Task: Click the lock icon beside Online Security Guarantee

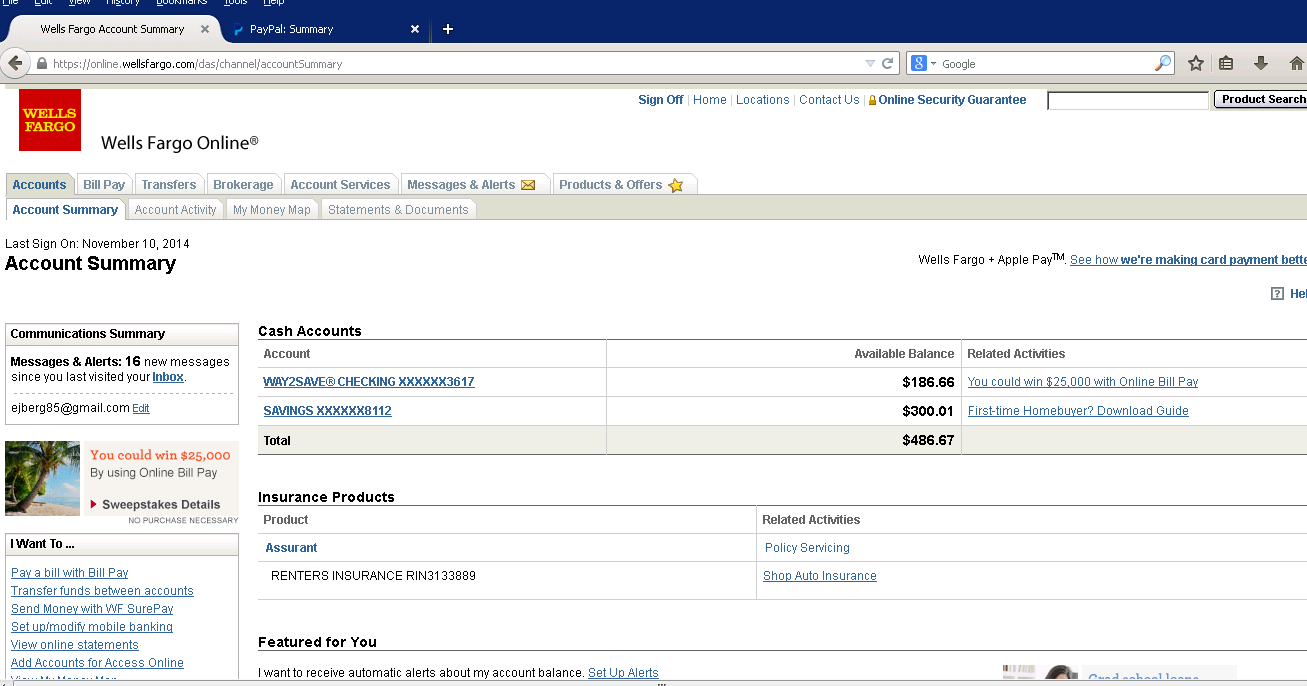Action: click(872, 100)
